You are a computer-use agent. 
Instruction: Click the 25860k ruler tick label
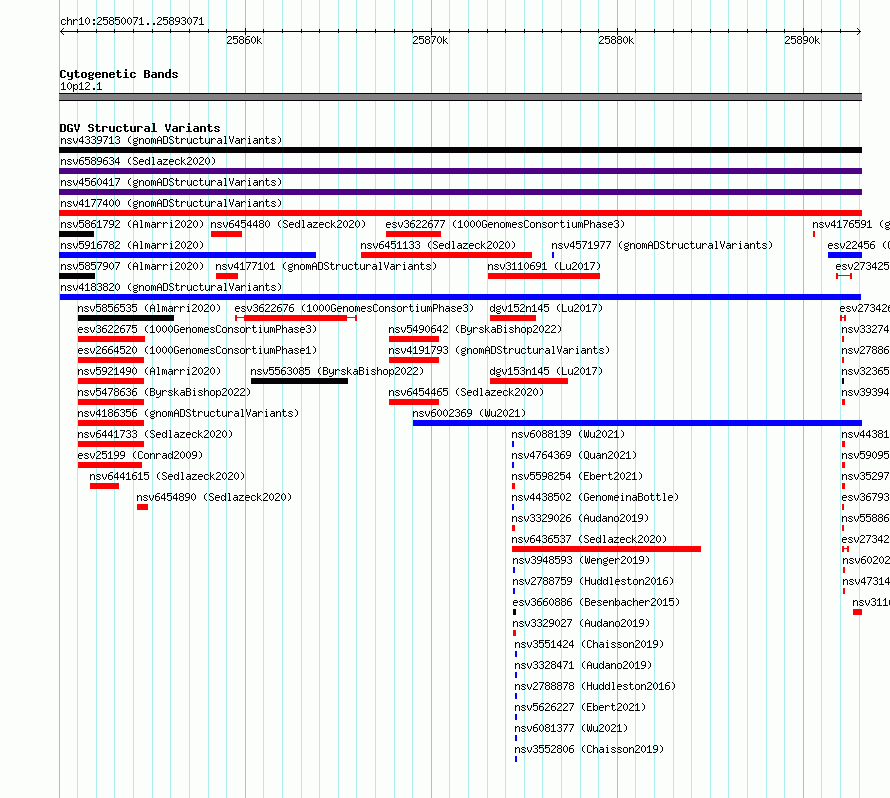[244, 40]
